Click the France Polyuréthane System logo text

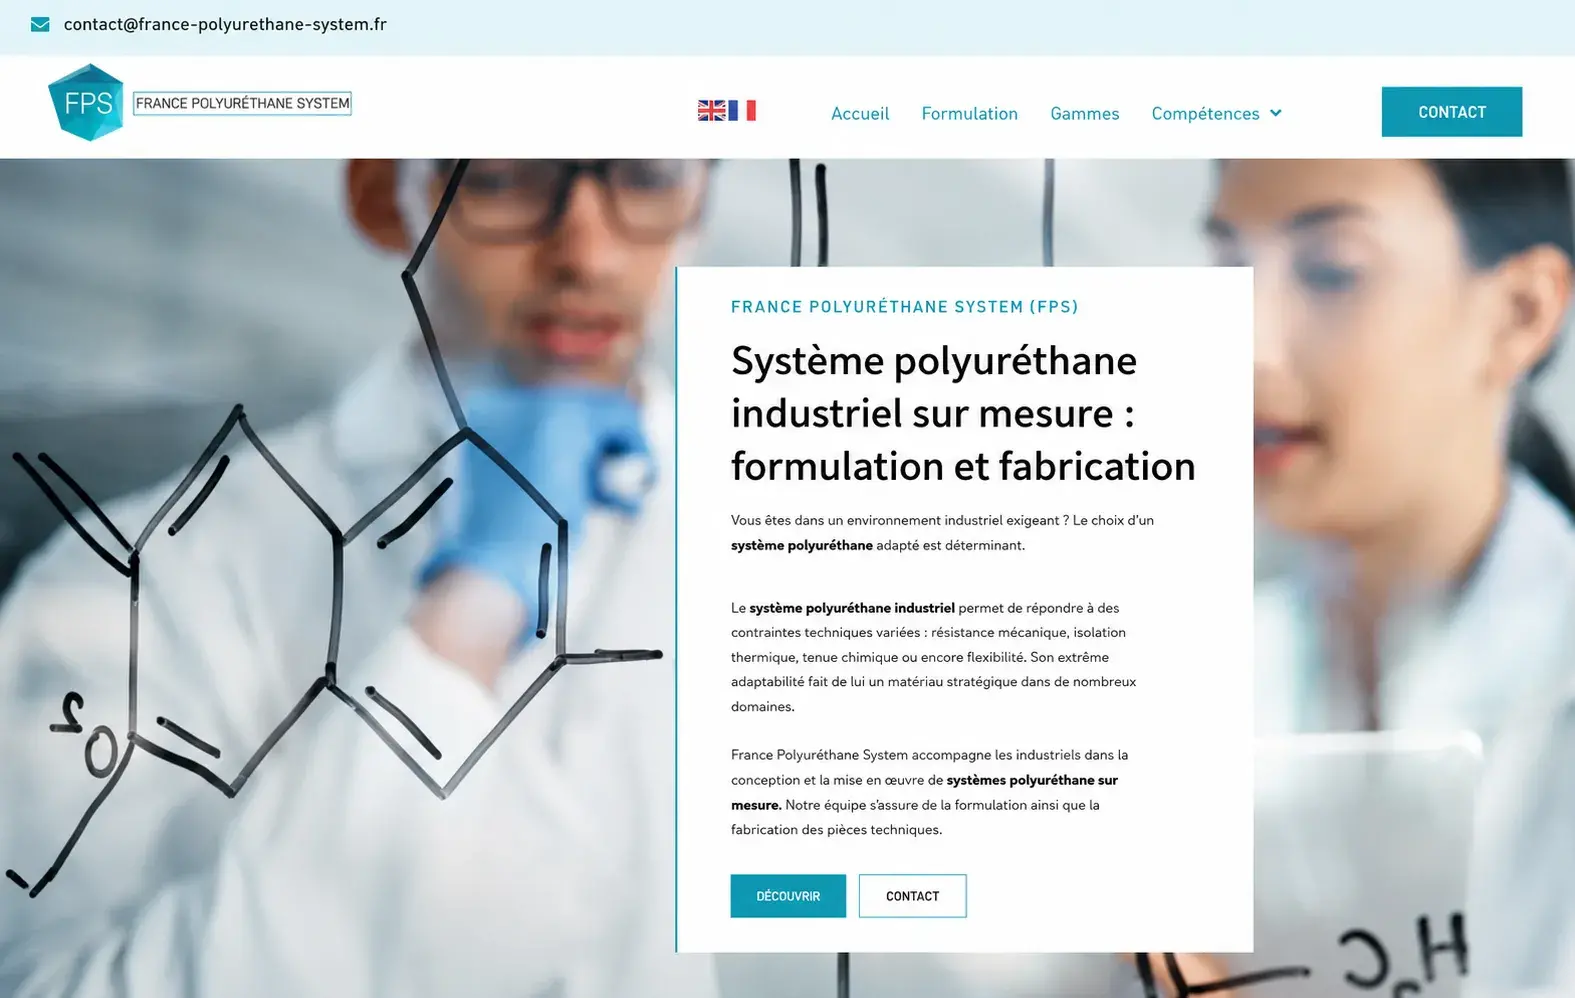242,103
